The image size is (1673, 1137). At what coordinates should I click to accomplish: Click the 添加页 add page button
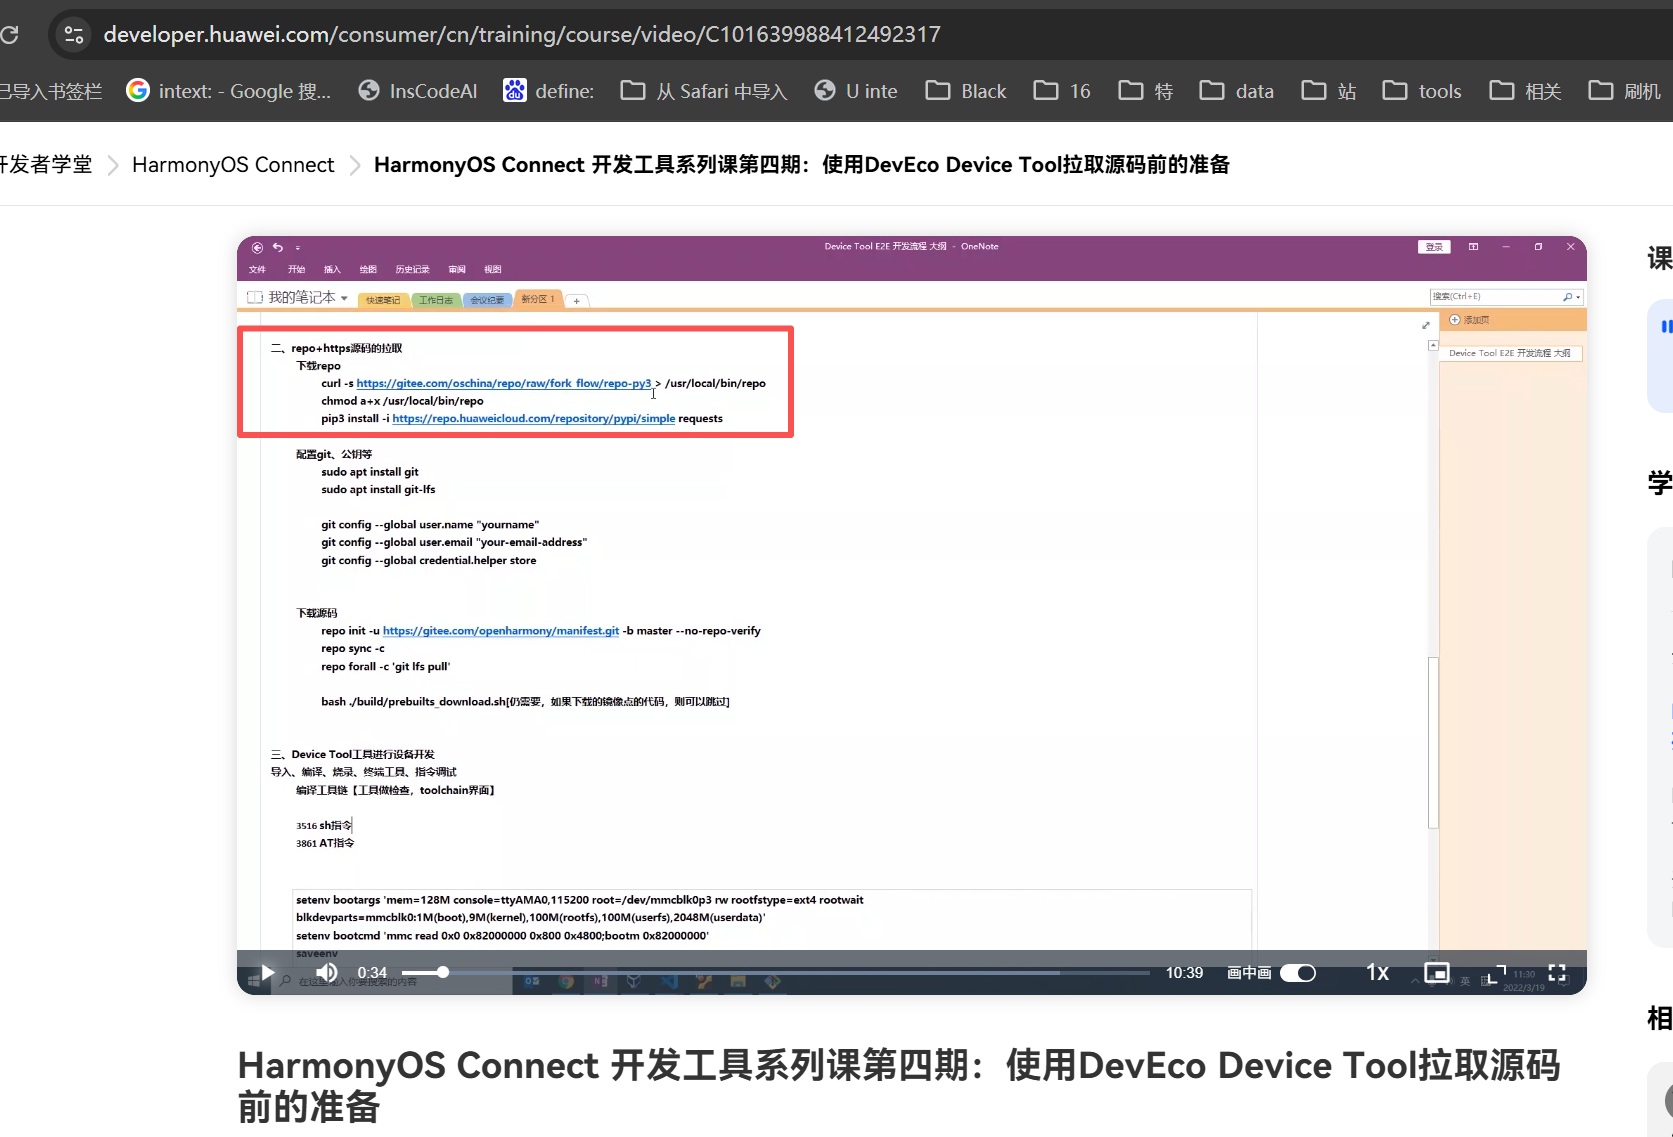(x=1470, y=320)
